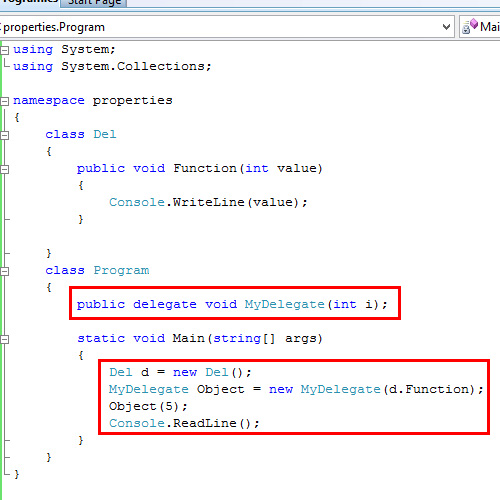Collapse the class Del outline

tap(4, 135)
